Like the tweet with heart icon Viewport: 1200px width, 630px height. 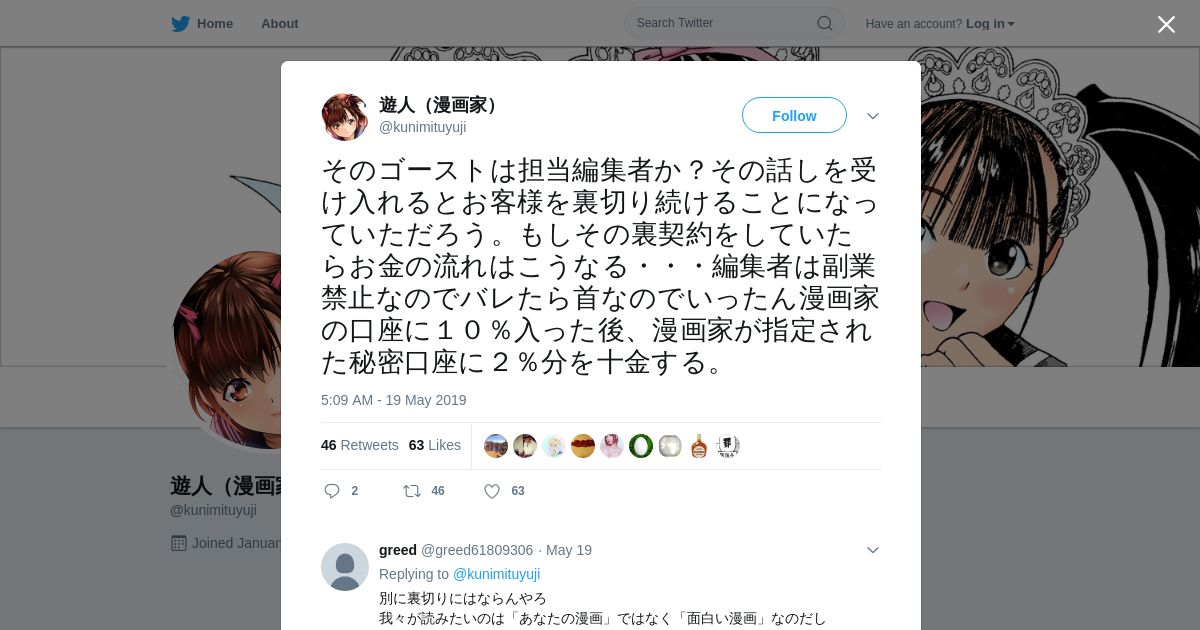pyautogui.click(x=492, y=491)
